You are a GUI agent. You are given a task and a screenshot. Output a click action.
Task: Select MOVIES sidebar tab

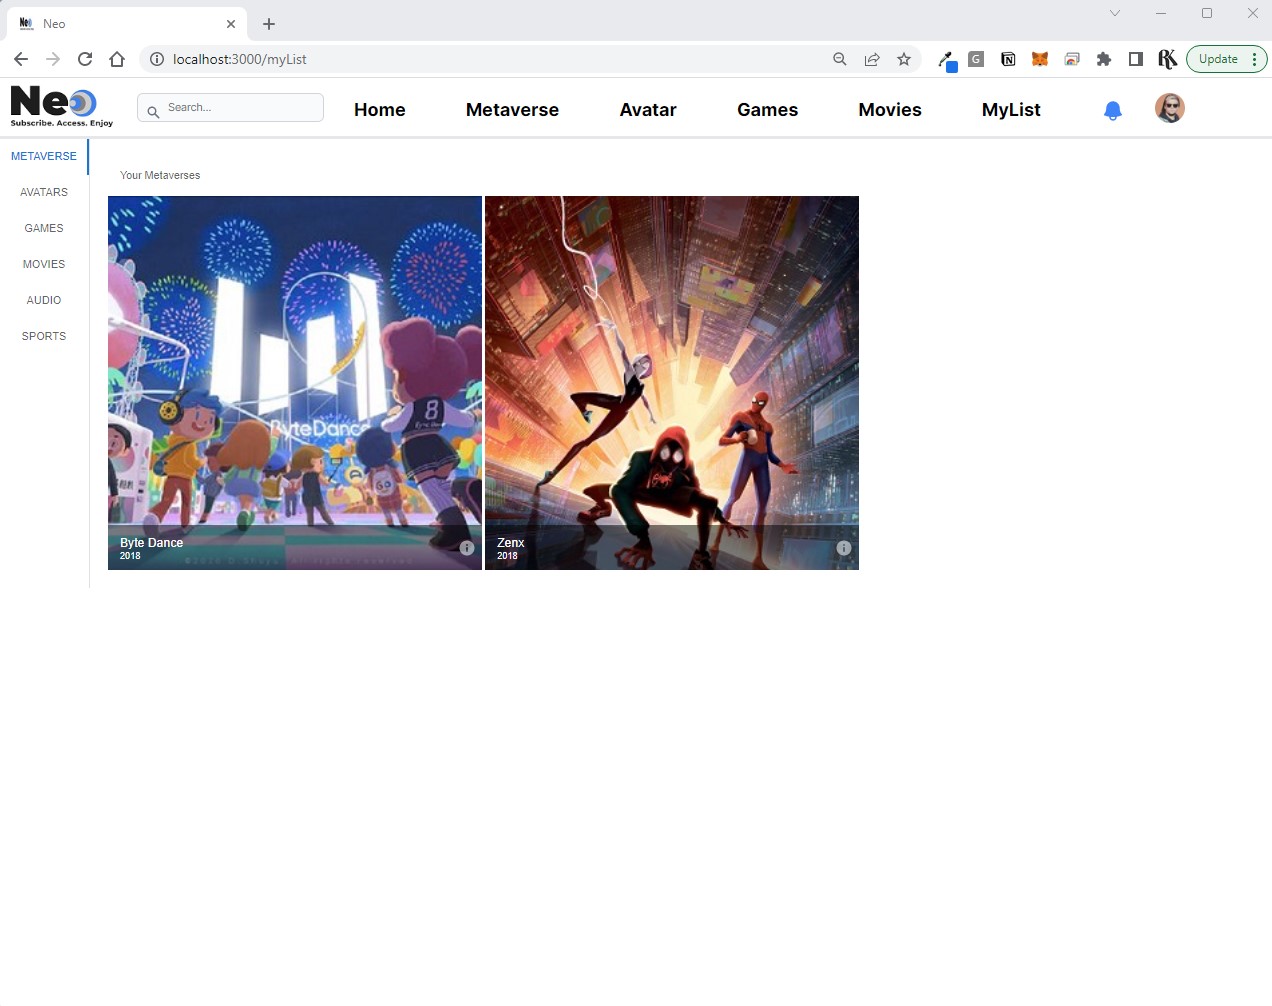pos(44,264)
